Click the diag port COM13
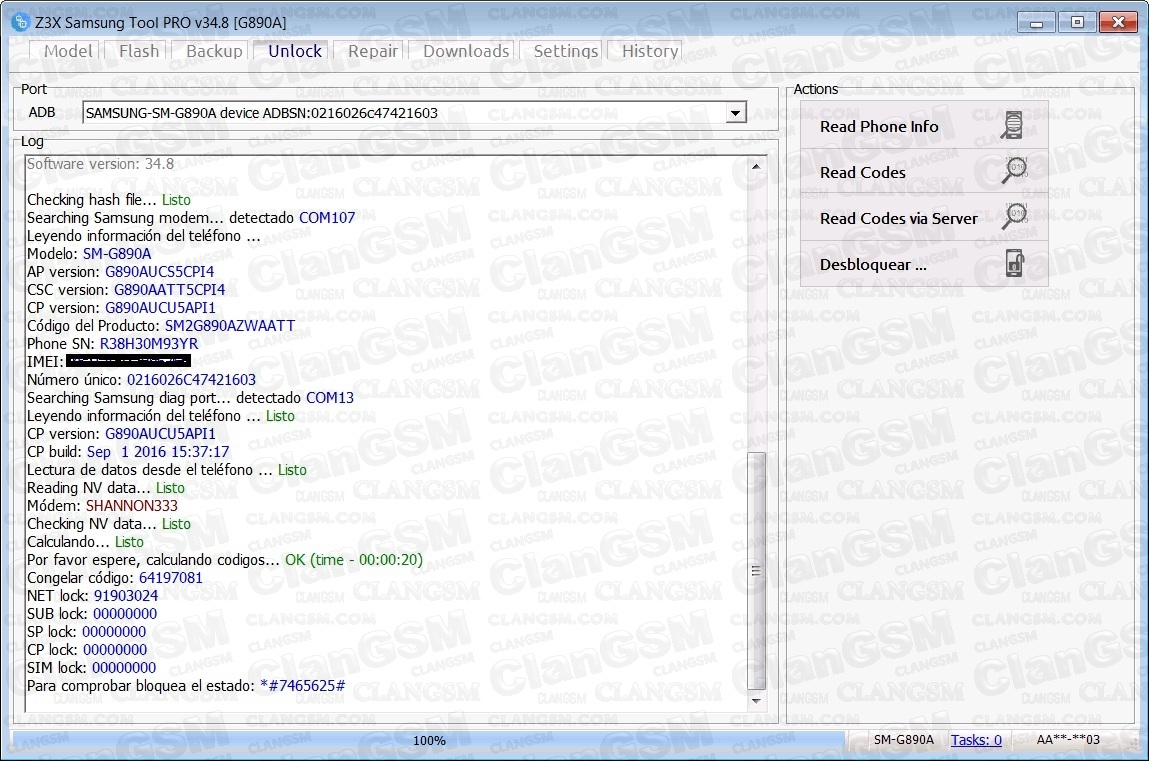The image size is (1149, 761). (330, 398)
